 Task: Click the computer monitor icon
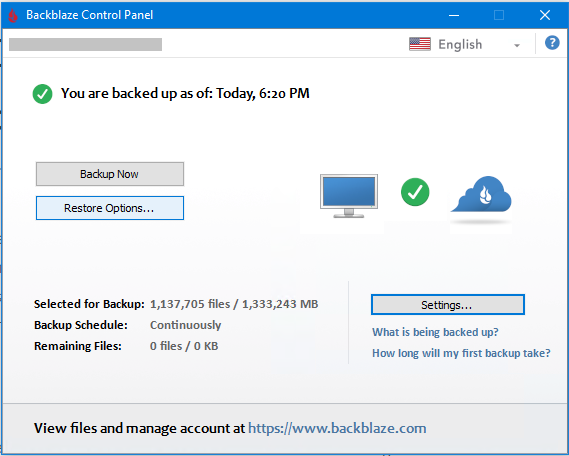point(349,196)
